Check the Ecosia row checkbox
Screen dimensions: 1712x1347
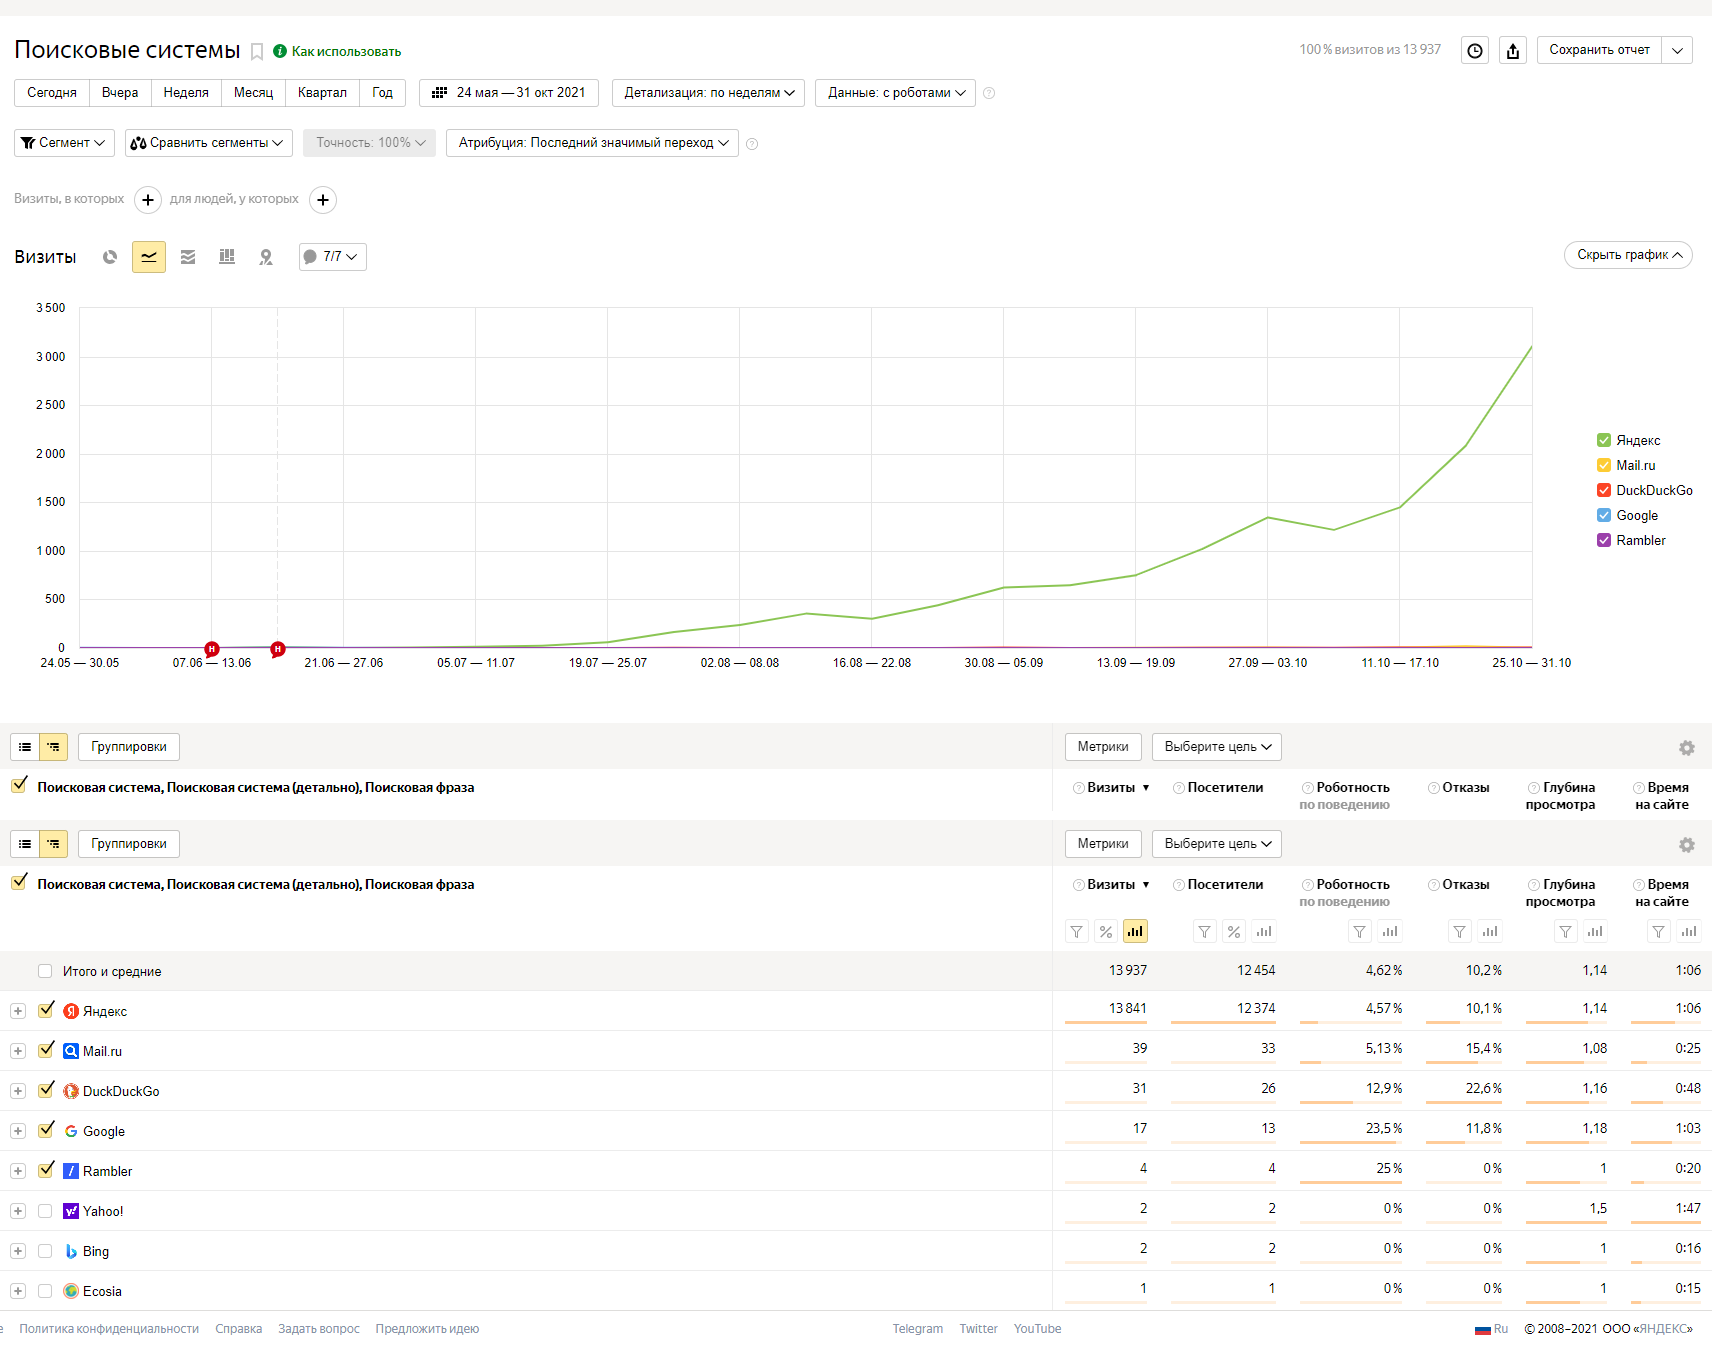coord(45,1291)
